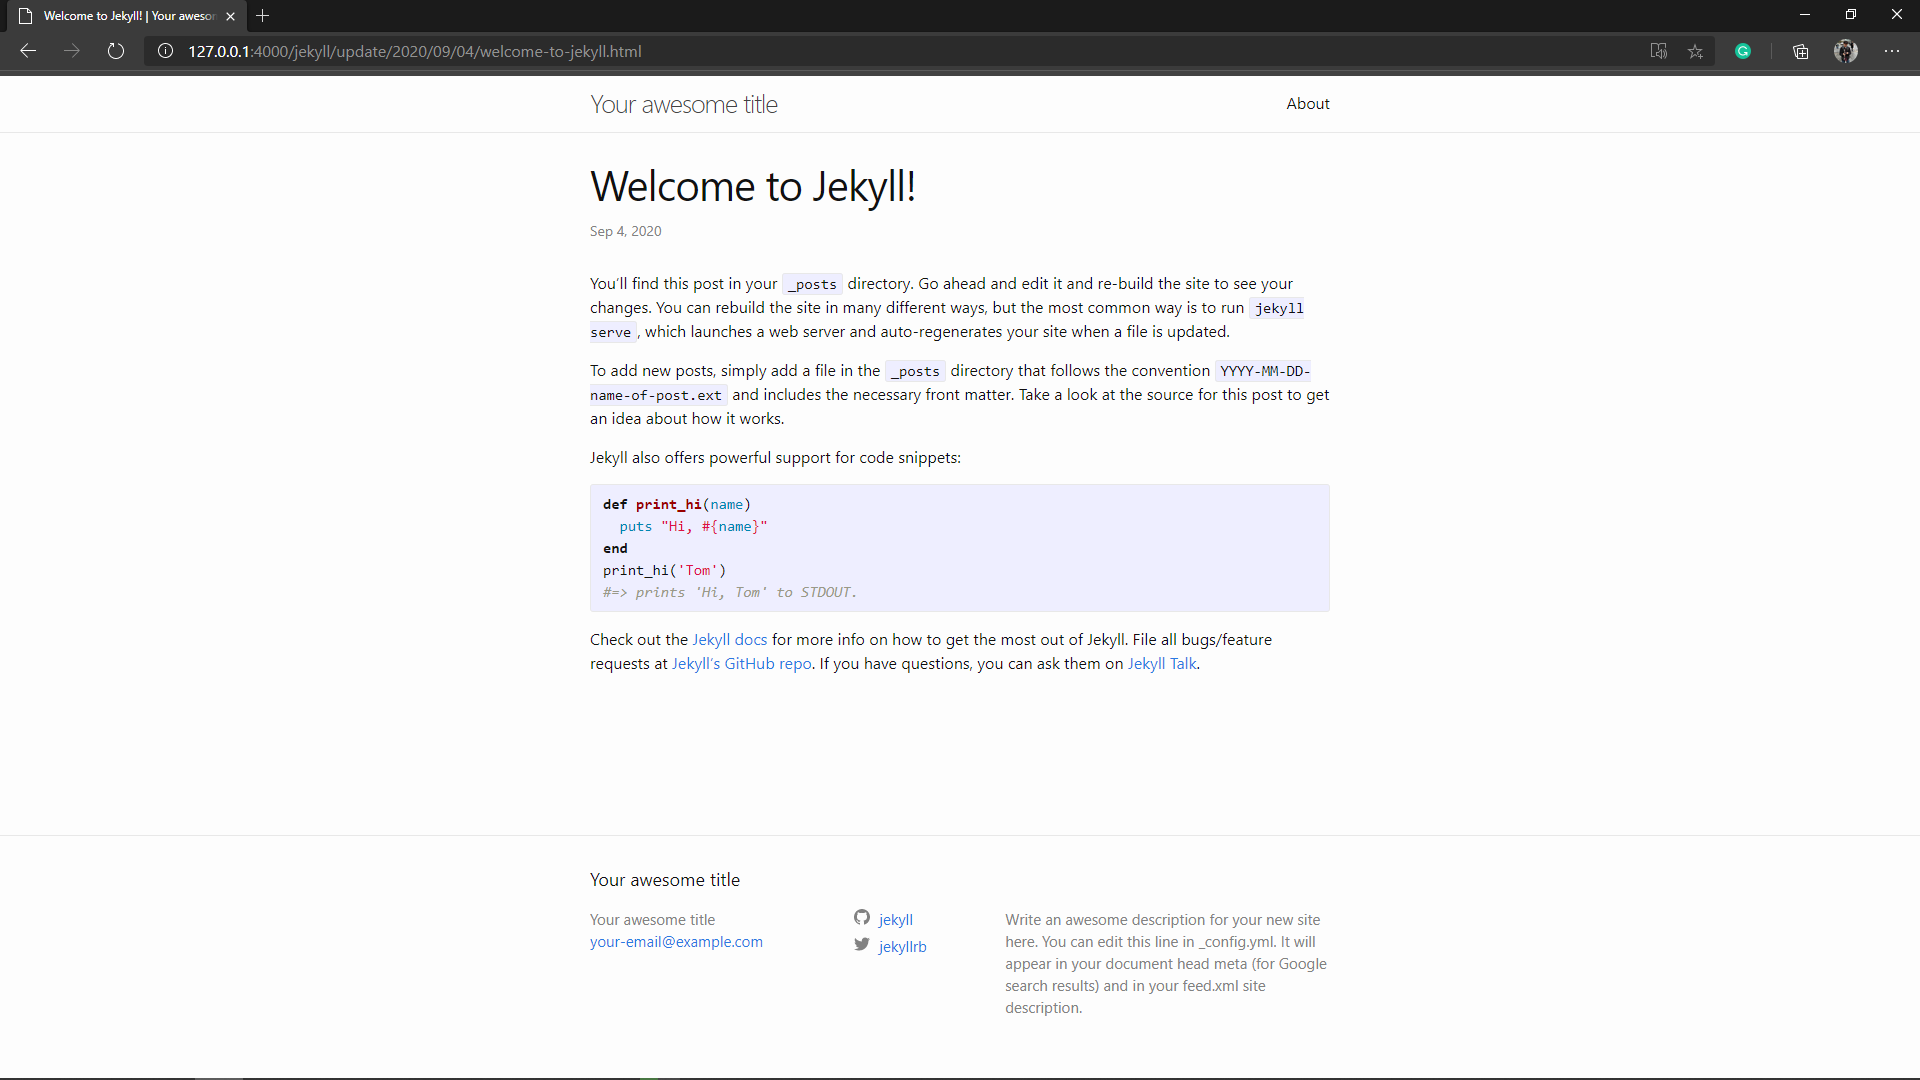Click the browser forward arrow
Screen dimensions: 1920x1080
pos(72,51)
